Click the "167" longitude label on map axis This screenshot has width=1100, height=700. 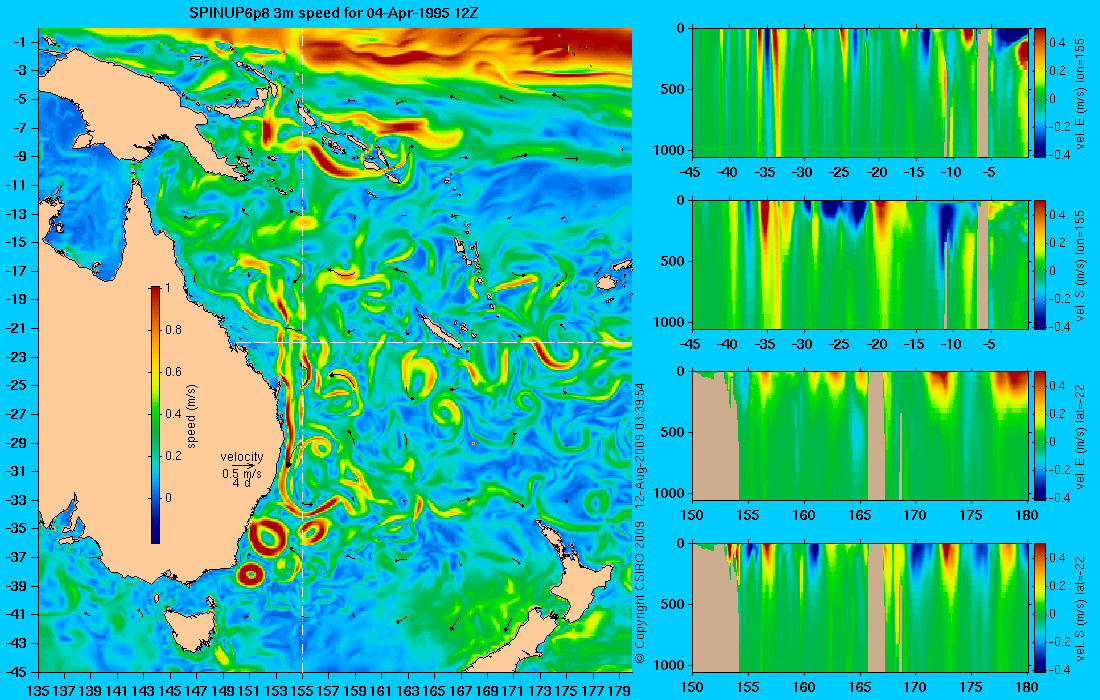[460, 691]
